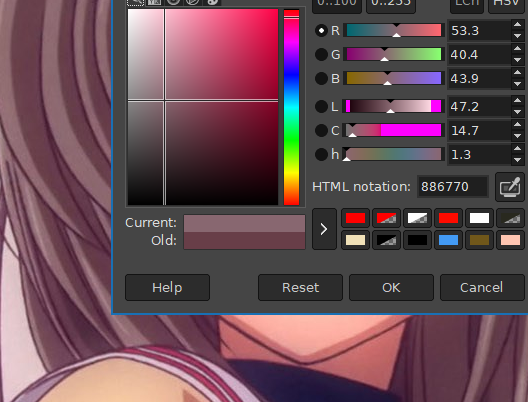Select the R channel radio button
The width and height of the screenshot is (528, 402).
321,31
